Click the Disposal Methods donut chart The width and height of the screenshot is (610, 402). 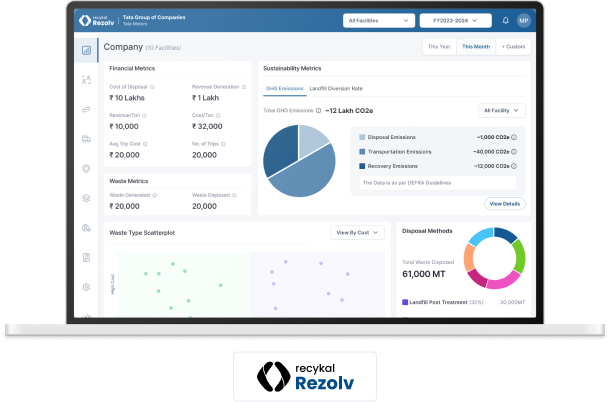494,258
